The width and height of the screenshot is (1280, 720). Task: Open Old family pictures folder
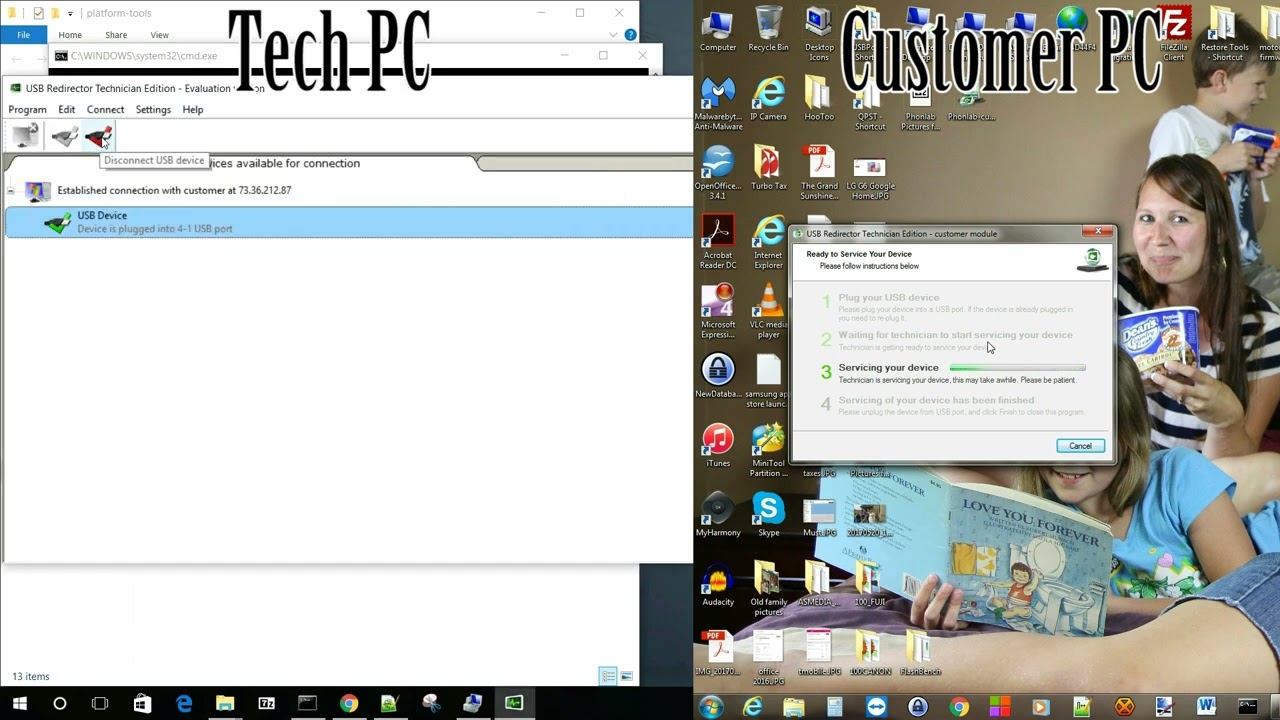[x=768, y=588]
